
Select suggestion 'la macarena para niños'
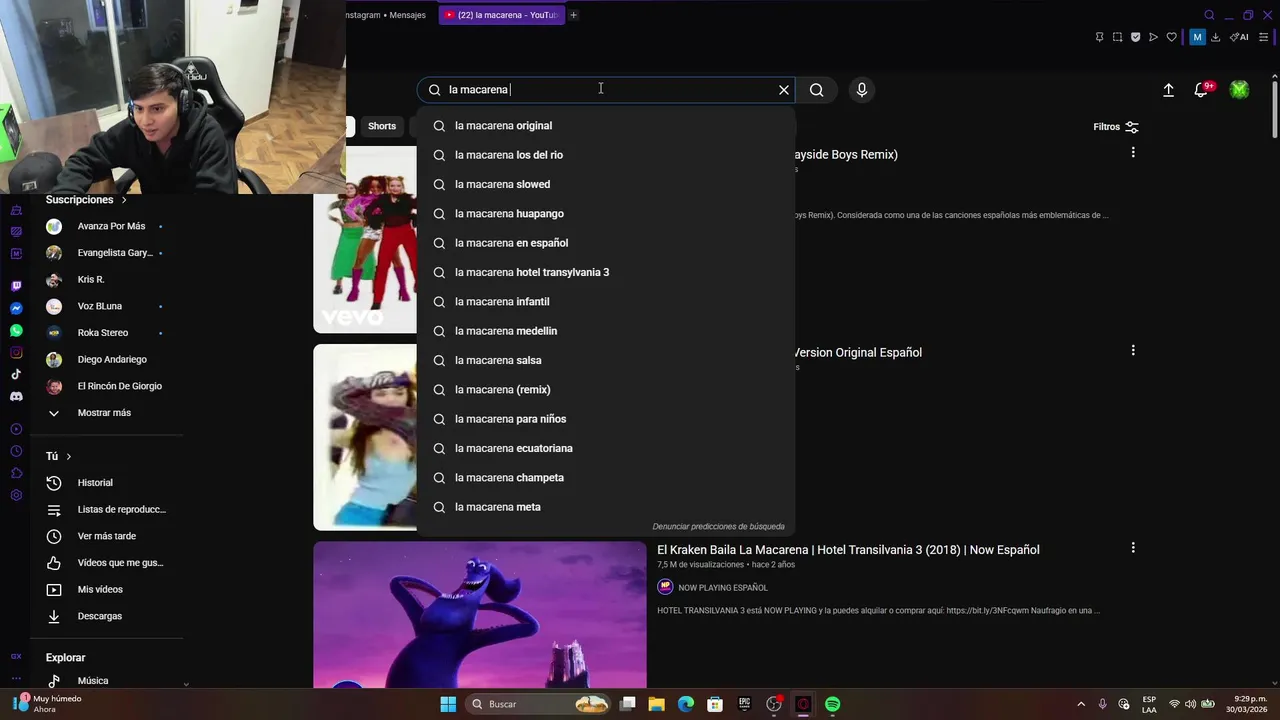[x=606, y=419]
